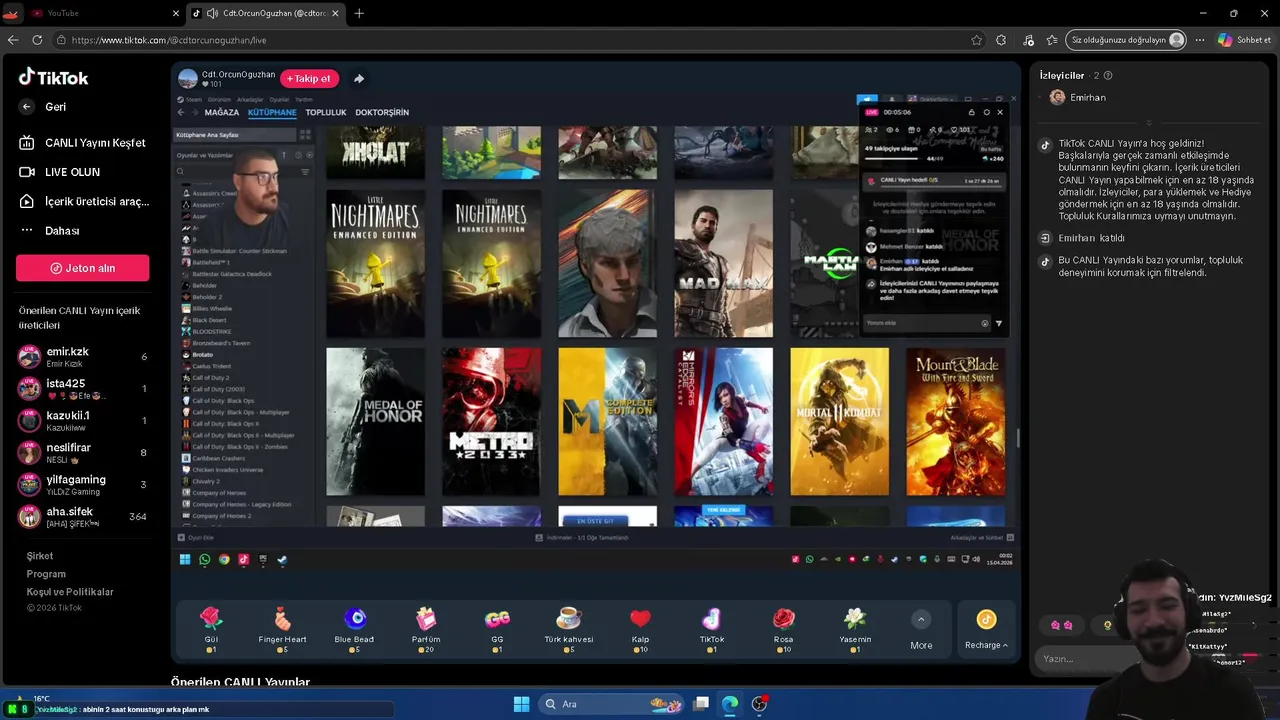Viewport: 1280px width, 720px height.
Task: Send the Gül rose gift
Action: click(x=211, y=629)
